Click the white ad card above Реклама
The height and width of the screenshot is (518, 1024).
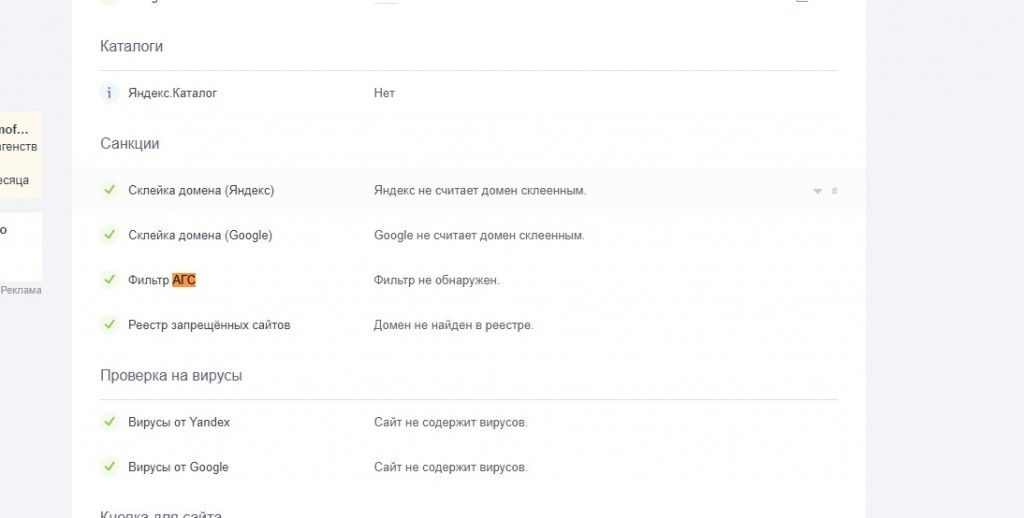tap(20, 245)
